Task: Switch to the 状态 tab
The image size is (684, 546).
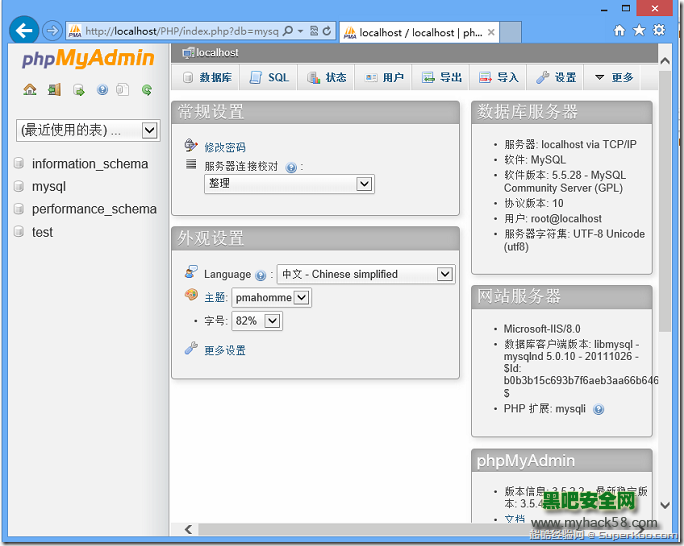Action: (x=326, y=78)
